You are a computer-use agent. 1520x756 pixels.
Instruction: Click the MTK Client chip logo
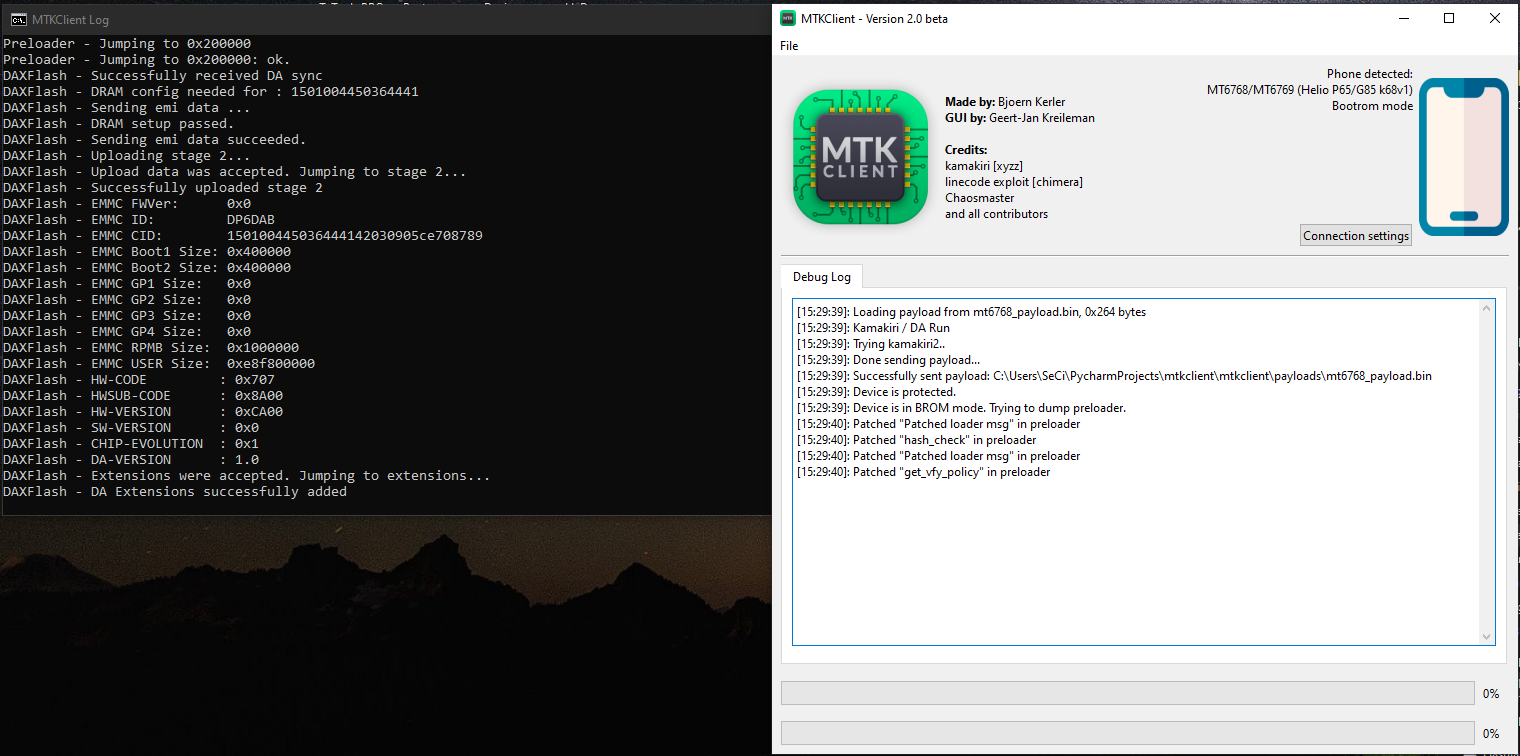click(860, 156)
